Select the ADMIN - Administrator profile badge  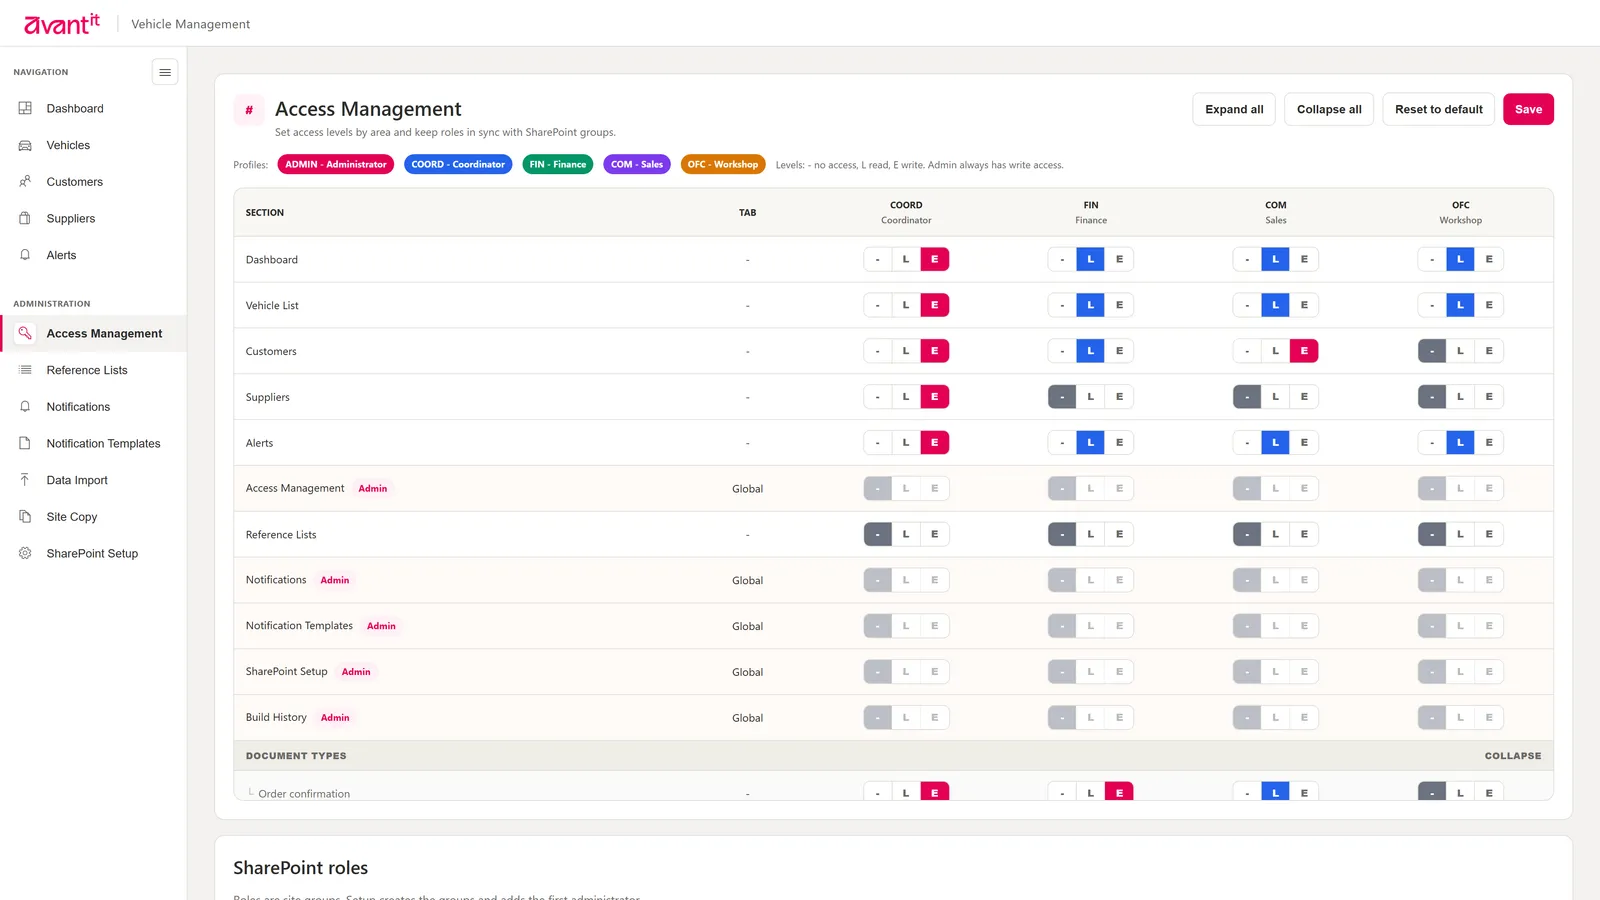[x=336, y=164]
